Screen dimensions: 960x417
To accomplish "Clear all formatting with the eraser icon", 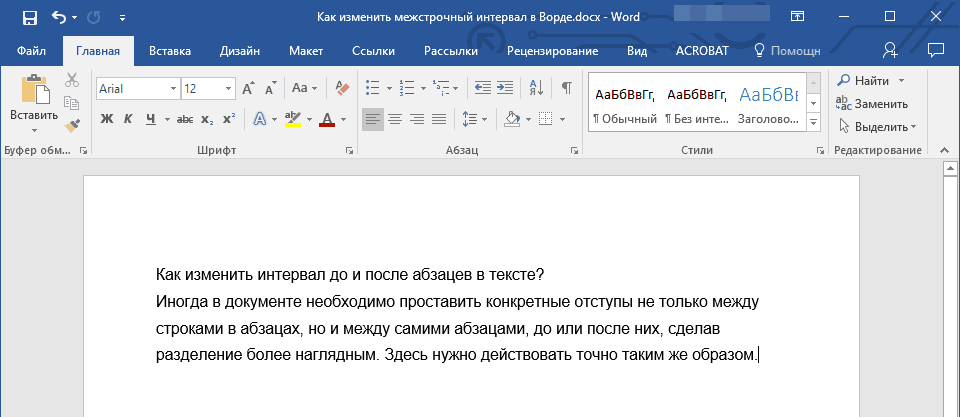I will (344, 88).
